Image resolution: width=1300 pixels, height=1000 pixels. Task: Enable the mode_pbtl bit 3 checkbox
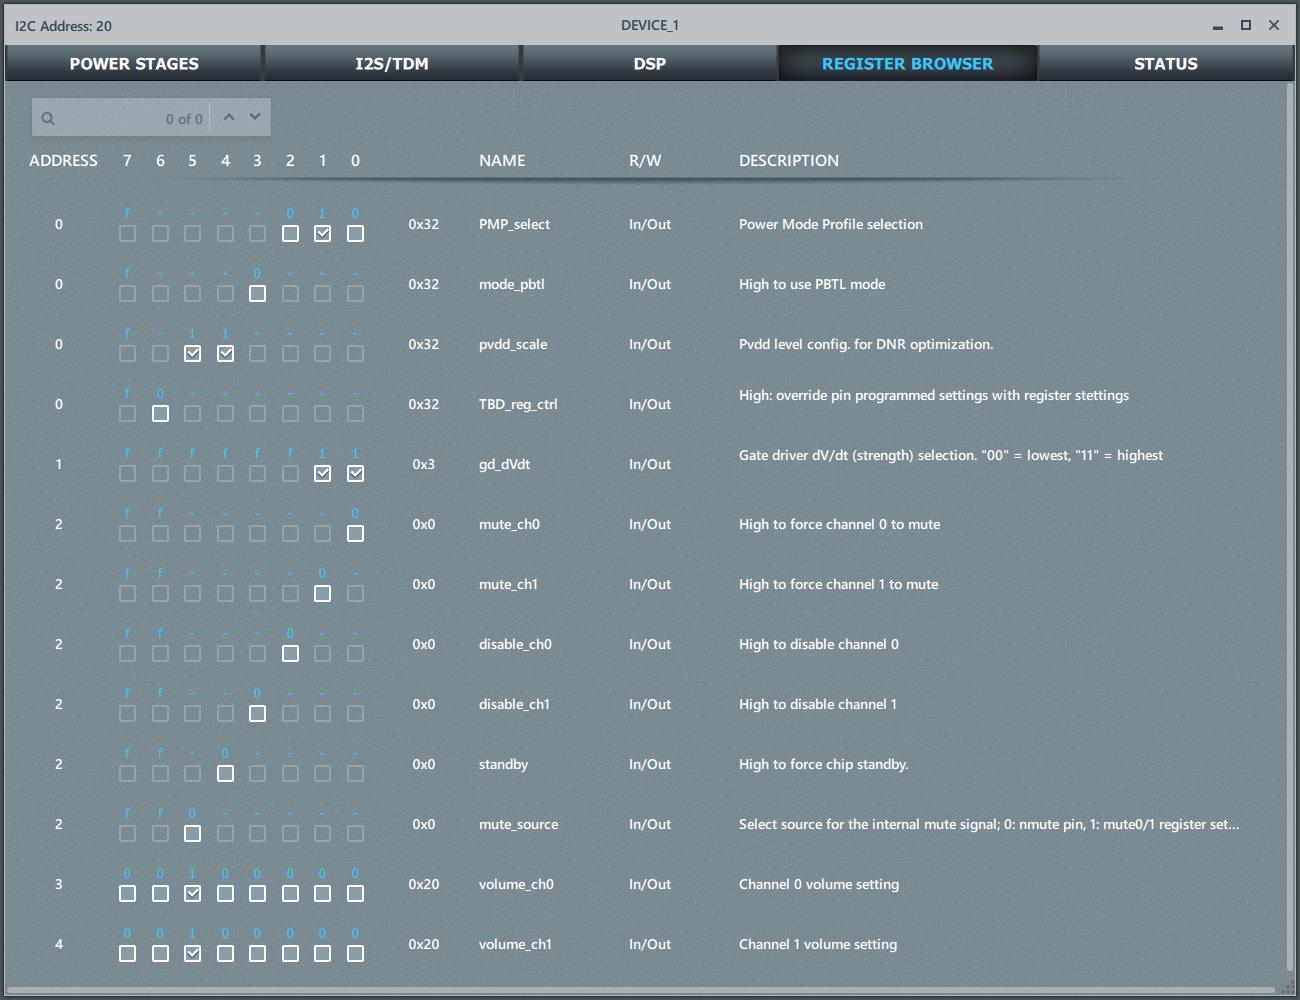pos(257,293)
